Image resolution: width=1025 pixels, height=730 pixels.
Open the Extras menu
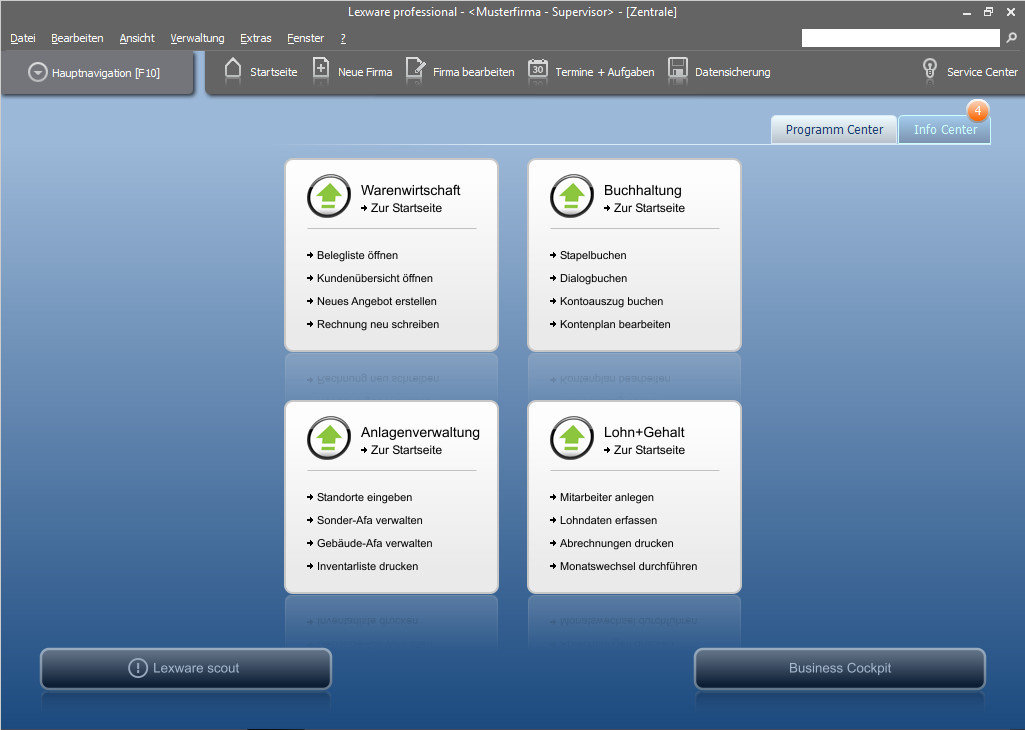[255, 37]
